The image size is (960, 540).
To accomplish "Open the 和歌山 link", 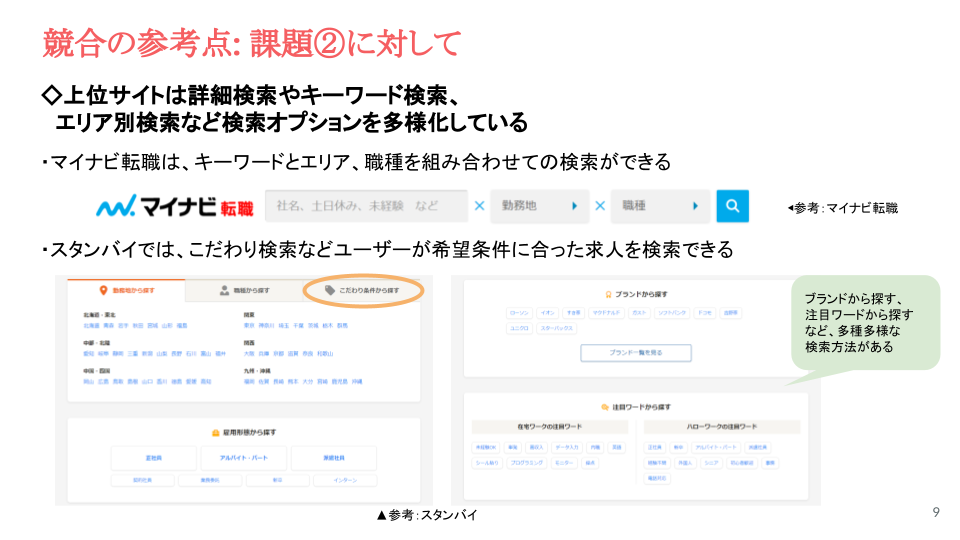I will pyautogui.click(x=325, y=354).
